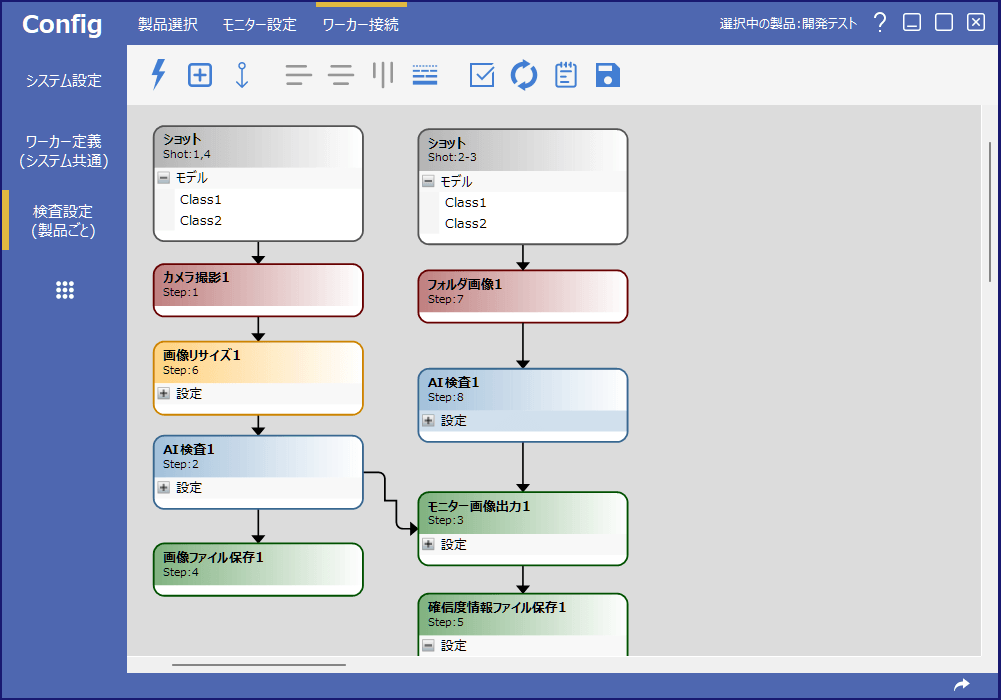
Task: Open ワーカー定義 (システム共通) in sidebar
Action: tap(64, 151)
